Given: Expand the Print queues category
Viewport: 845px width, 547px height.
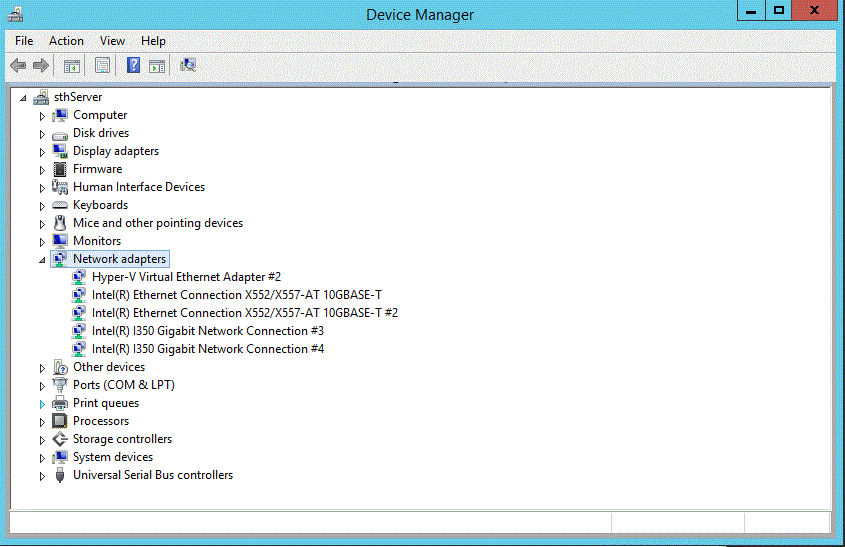Looking at the screenshot, I should click(x=42, y=404).
